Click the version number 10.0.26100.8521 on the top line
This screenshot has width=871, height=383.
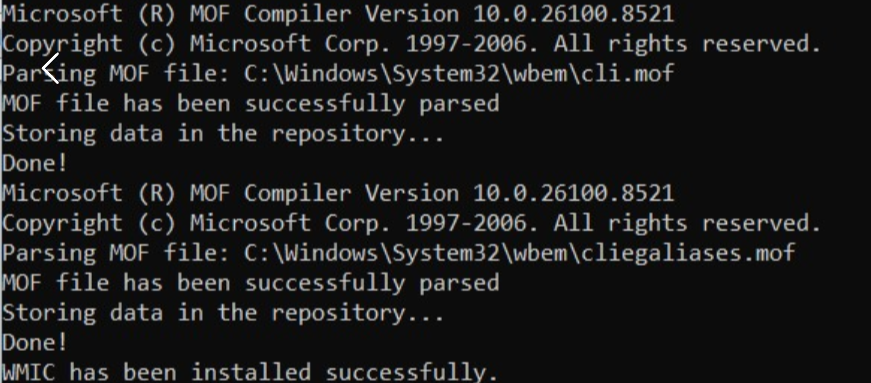click(x=574, y=14)
